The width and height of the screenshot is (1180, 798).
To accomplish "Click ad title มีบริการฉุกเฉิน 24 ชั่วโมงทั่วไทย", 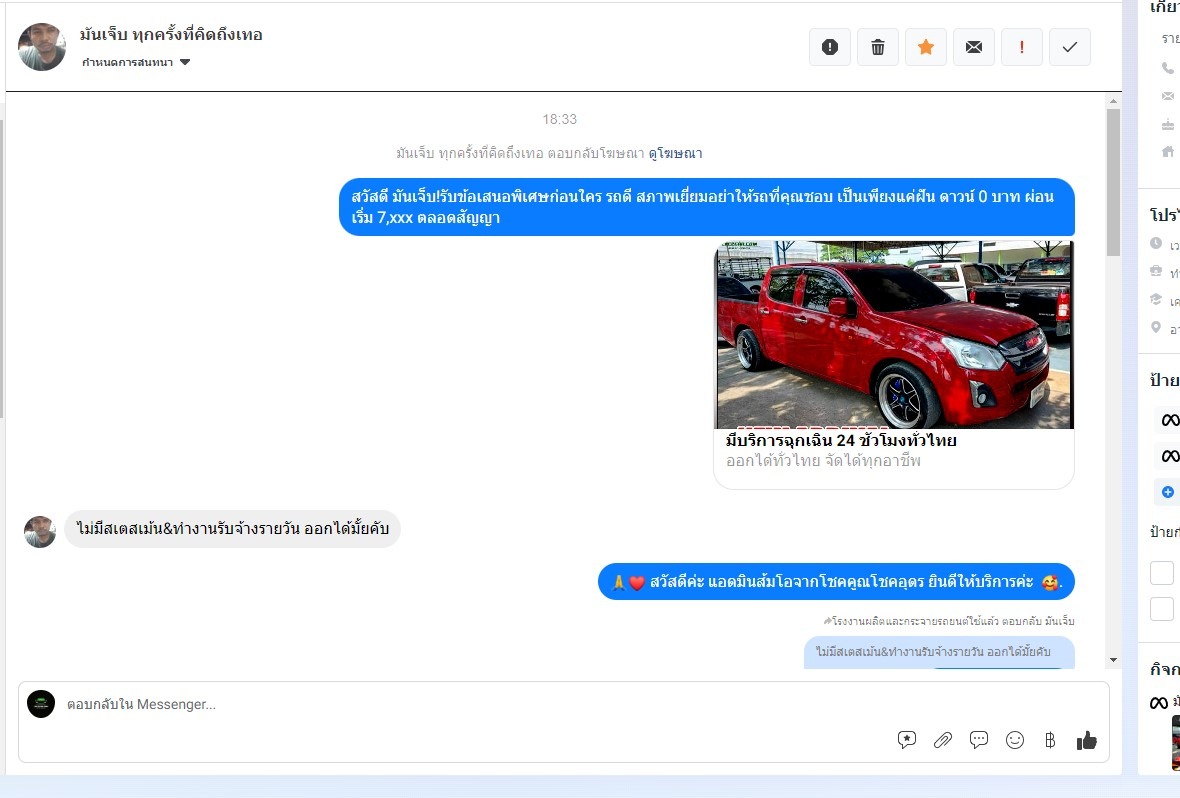I will (x=841, y=440).
